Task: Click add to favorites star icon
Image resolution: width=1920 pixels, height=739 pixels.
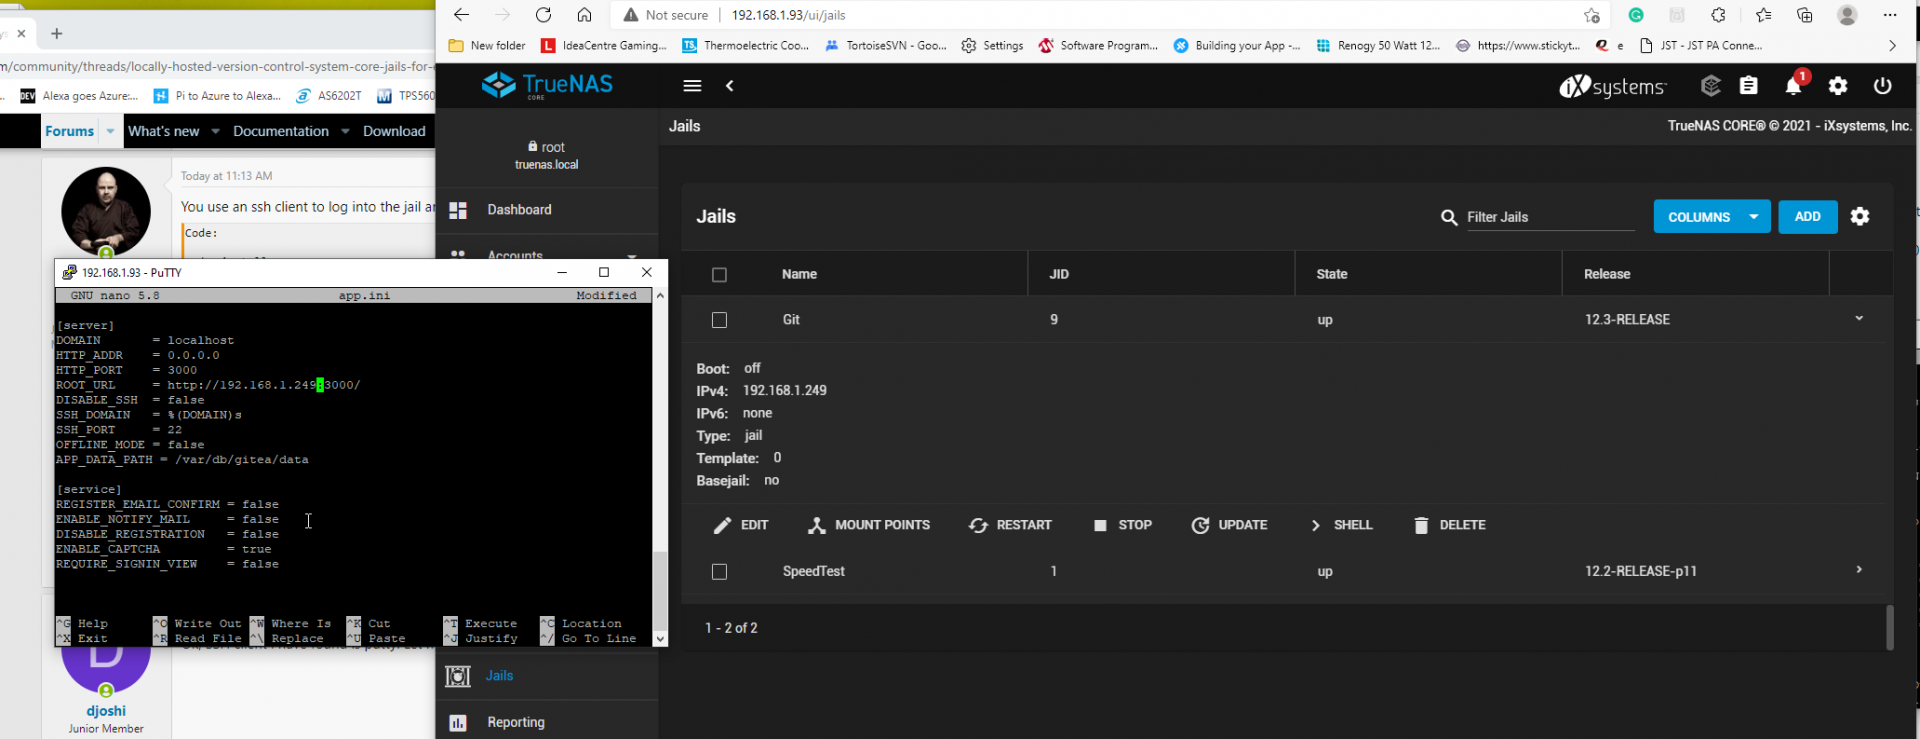Action: [x=1591, y=15]
